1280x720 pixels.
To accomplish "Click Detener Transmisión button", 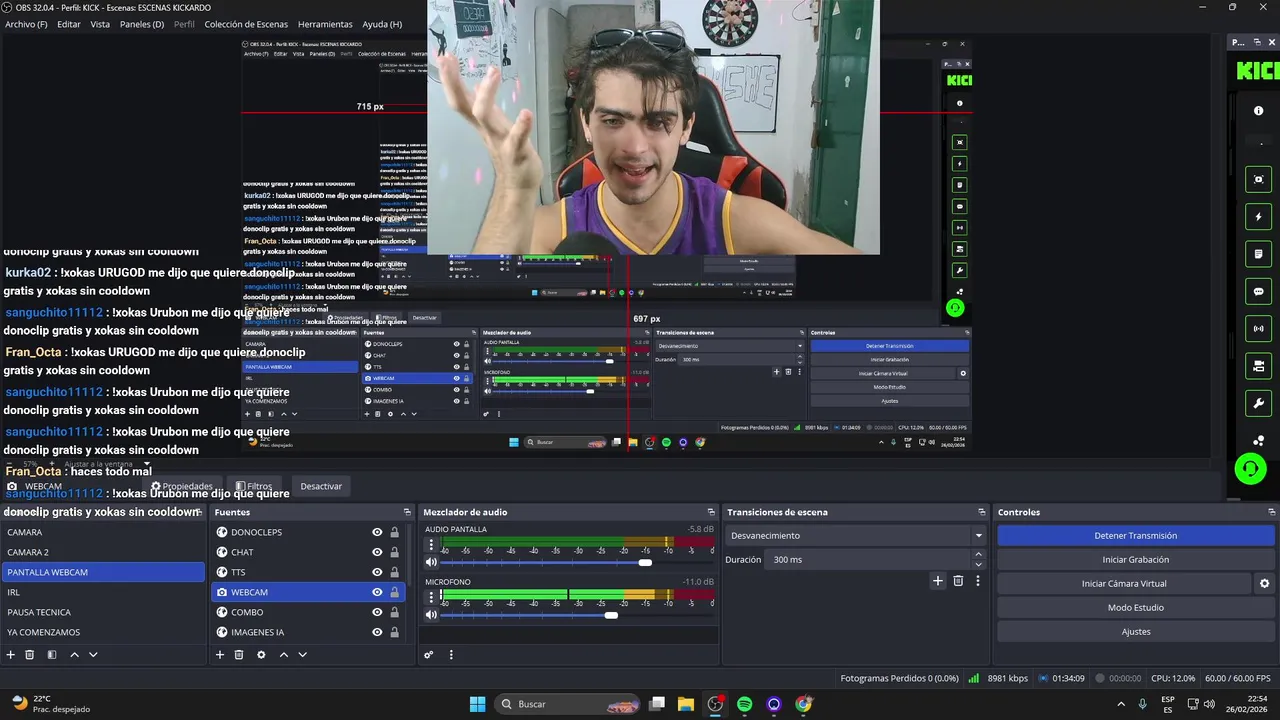I will pos(1135,536).
